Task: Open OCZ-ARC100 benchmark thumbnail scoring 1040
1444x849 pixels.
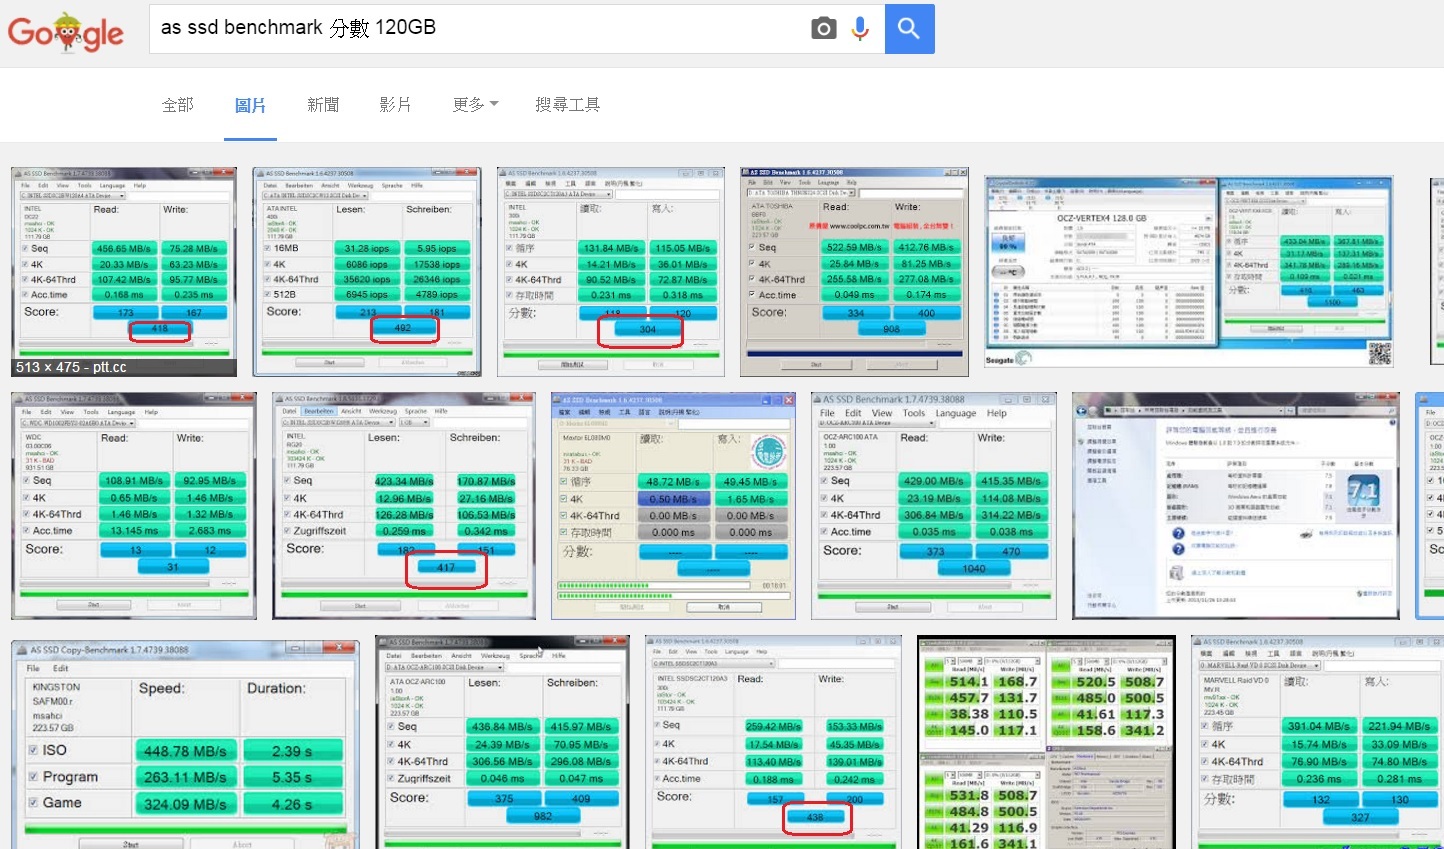Action: coord(934,506)
